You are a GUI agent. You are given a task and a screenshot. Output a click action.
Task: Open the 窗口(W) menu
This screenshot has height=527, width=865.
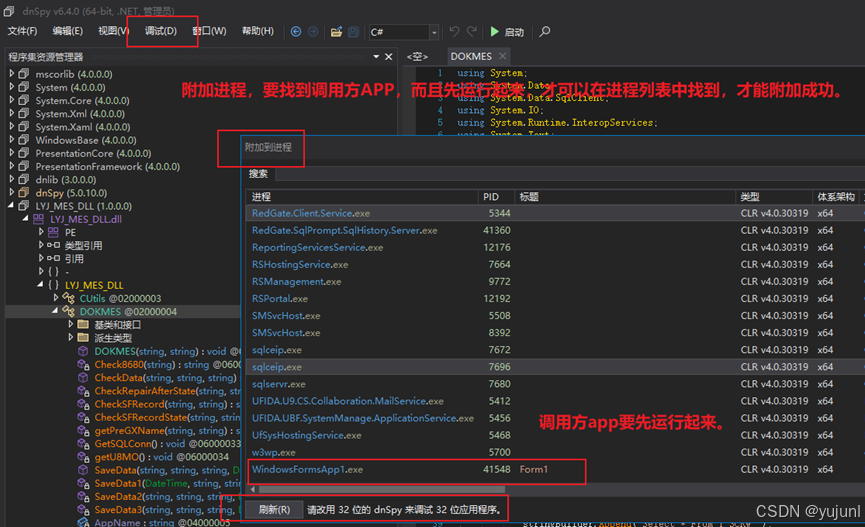[210, 31]
